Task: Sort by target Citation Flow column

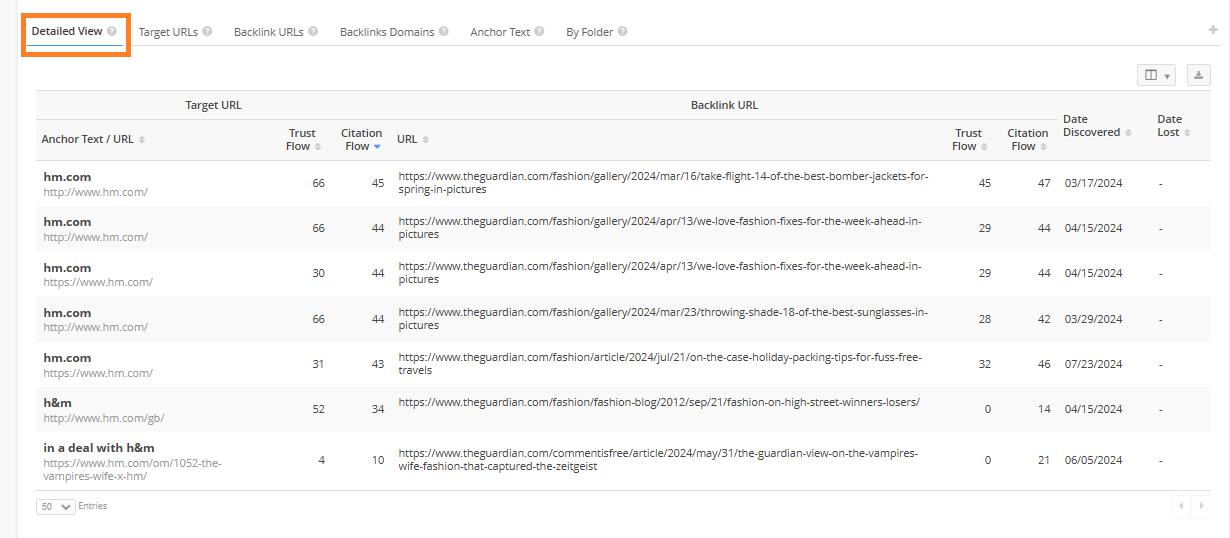Action: [x=361, y=139]
